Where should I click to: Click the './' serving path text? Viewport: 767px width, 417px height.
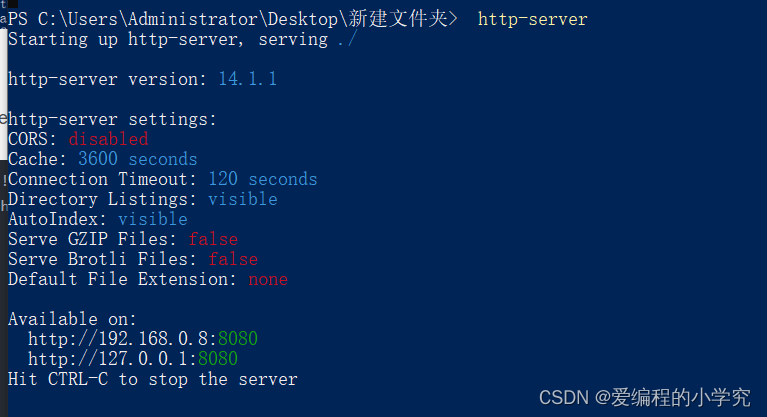tap(347, 39)
